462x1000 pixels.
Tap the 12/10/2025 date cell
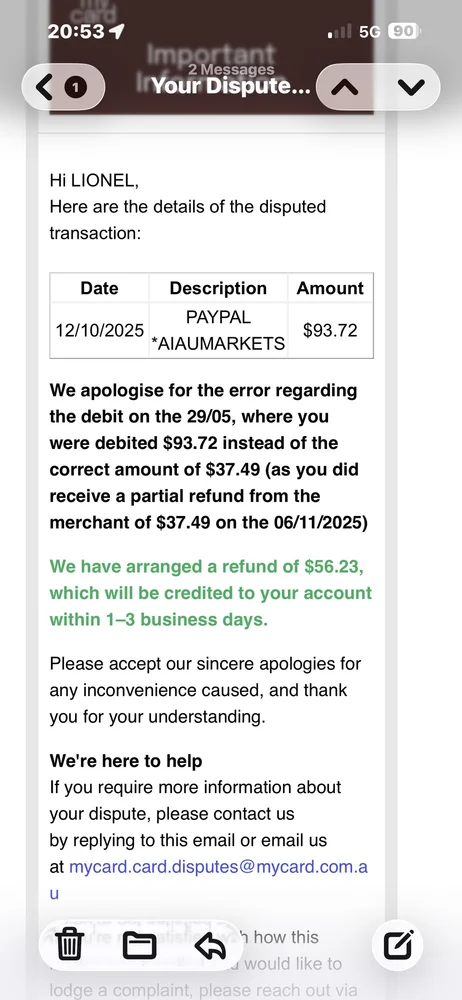[100, 330]
